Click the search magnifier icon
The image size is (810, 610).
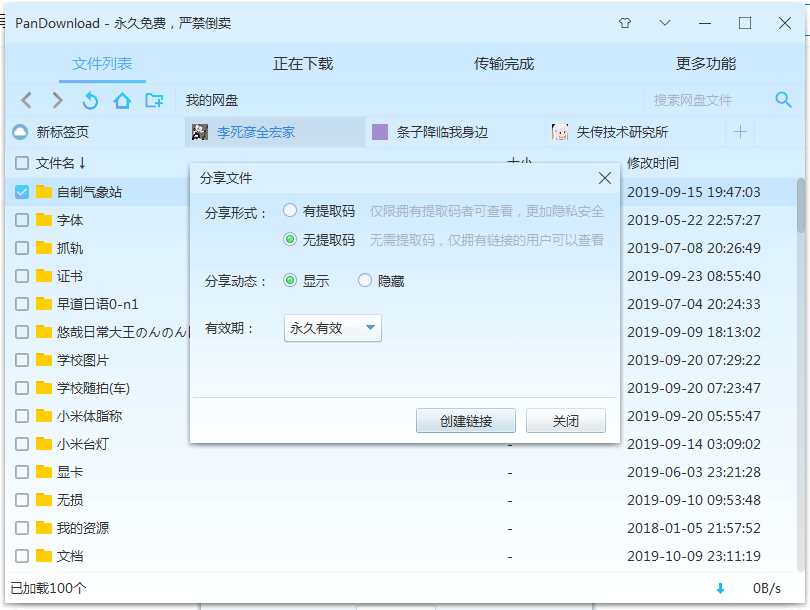click(783, 100)
